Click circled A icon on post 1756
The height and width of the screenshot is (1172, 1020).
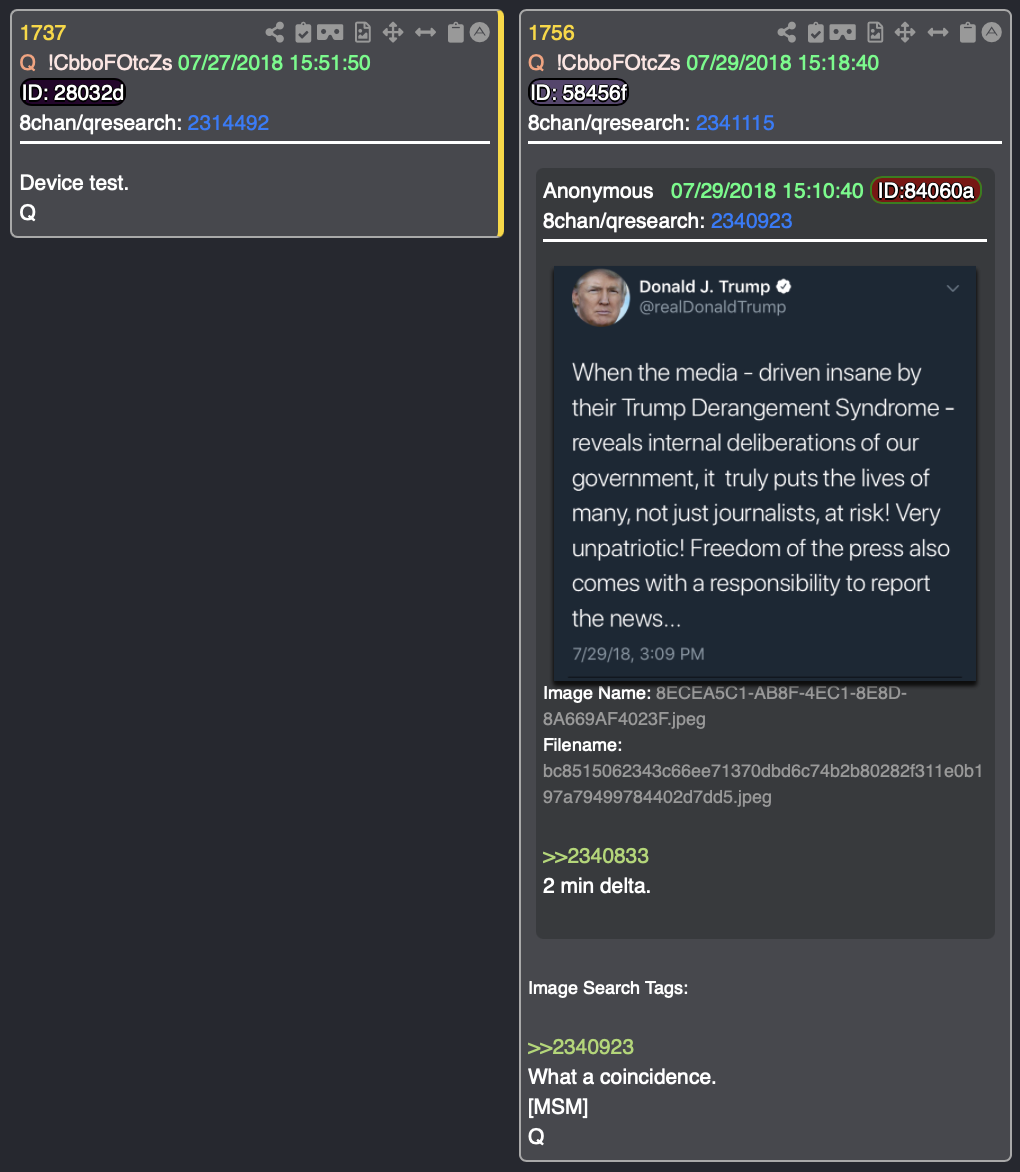pos(992,32)
